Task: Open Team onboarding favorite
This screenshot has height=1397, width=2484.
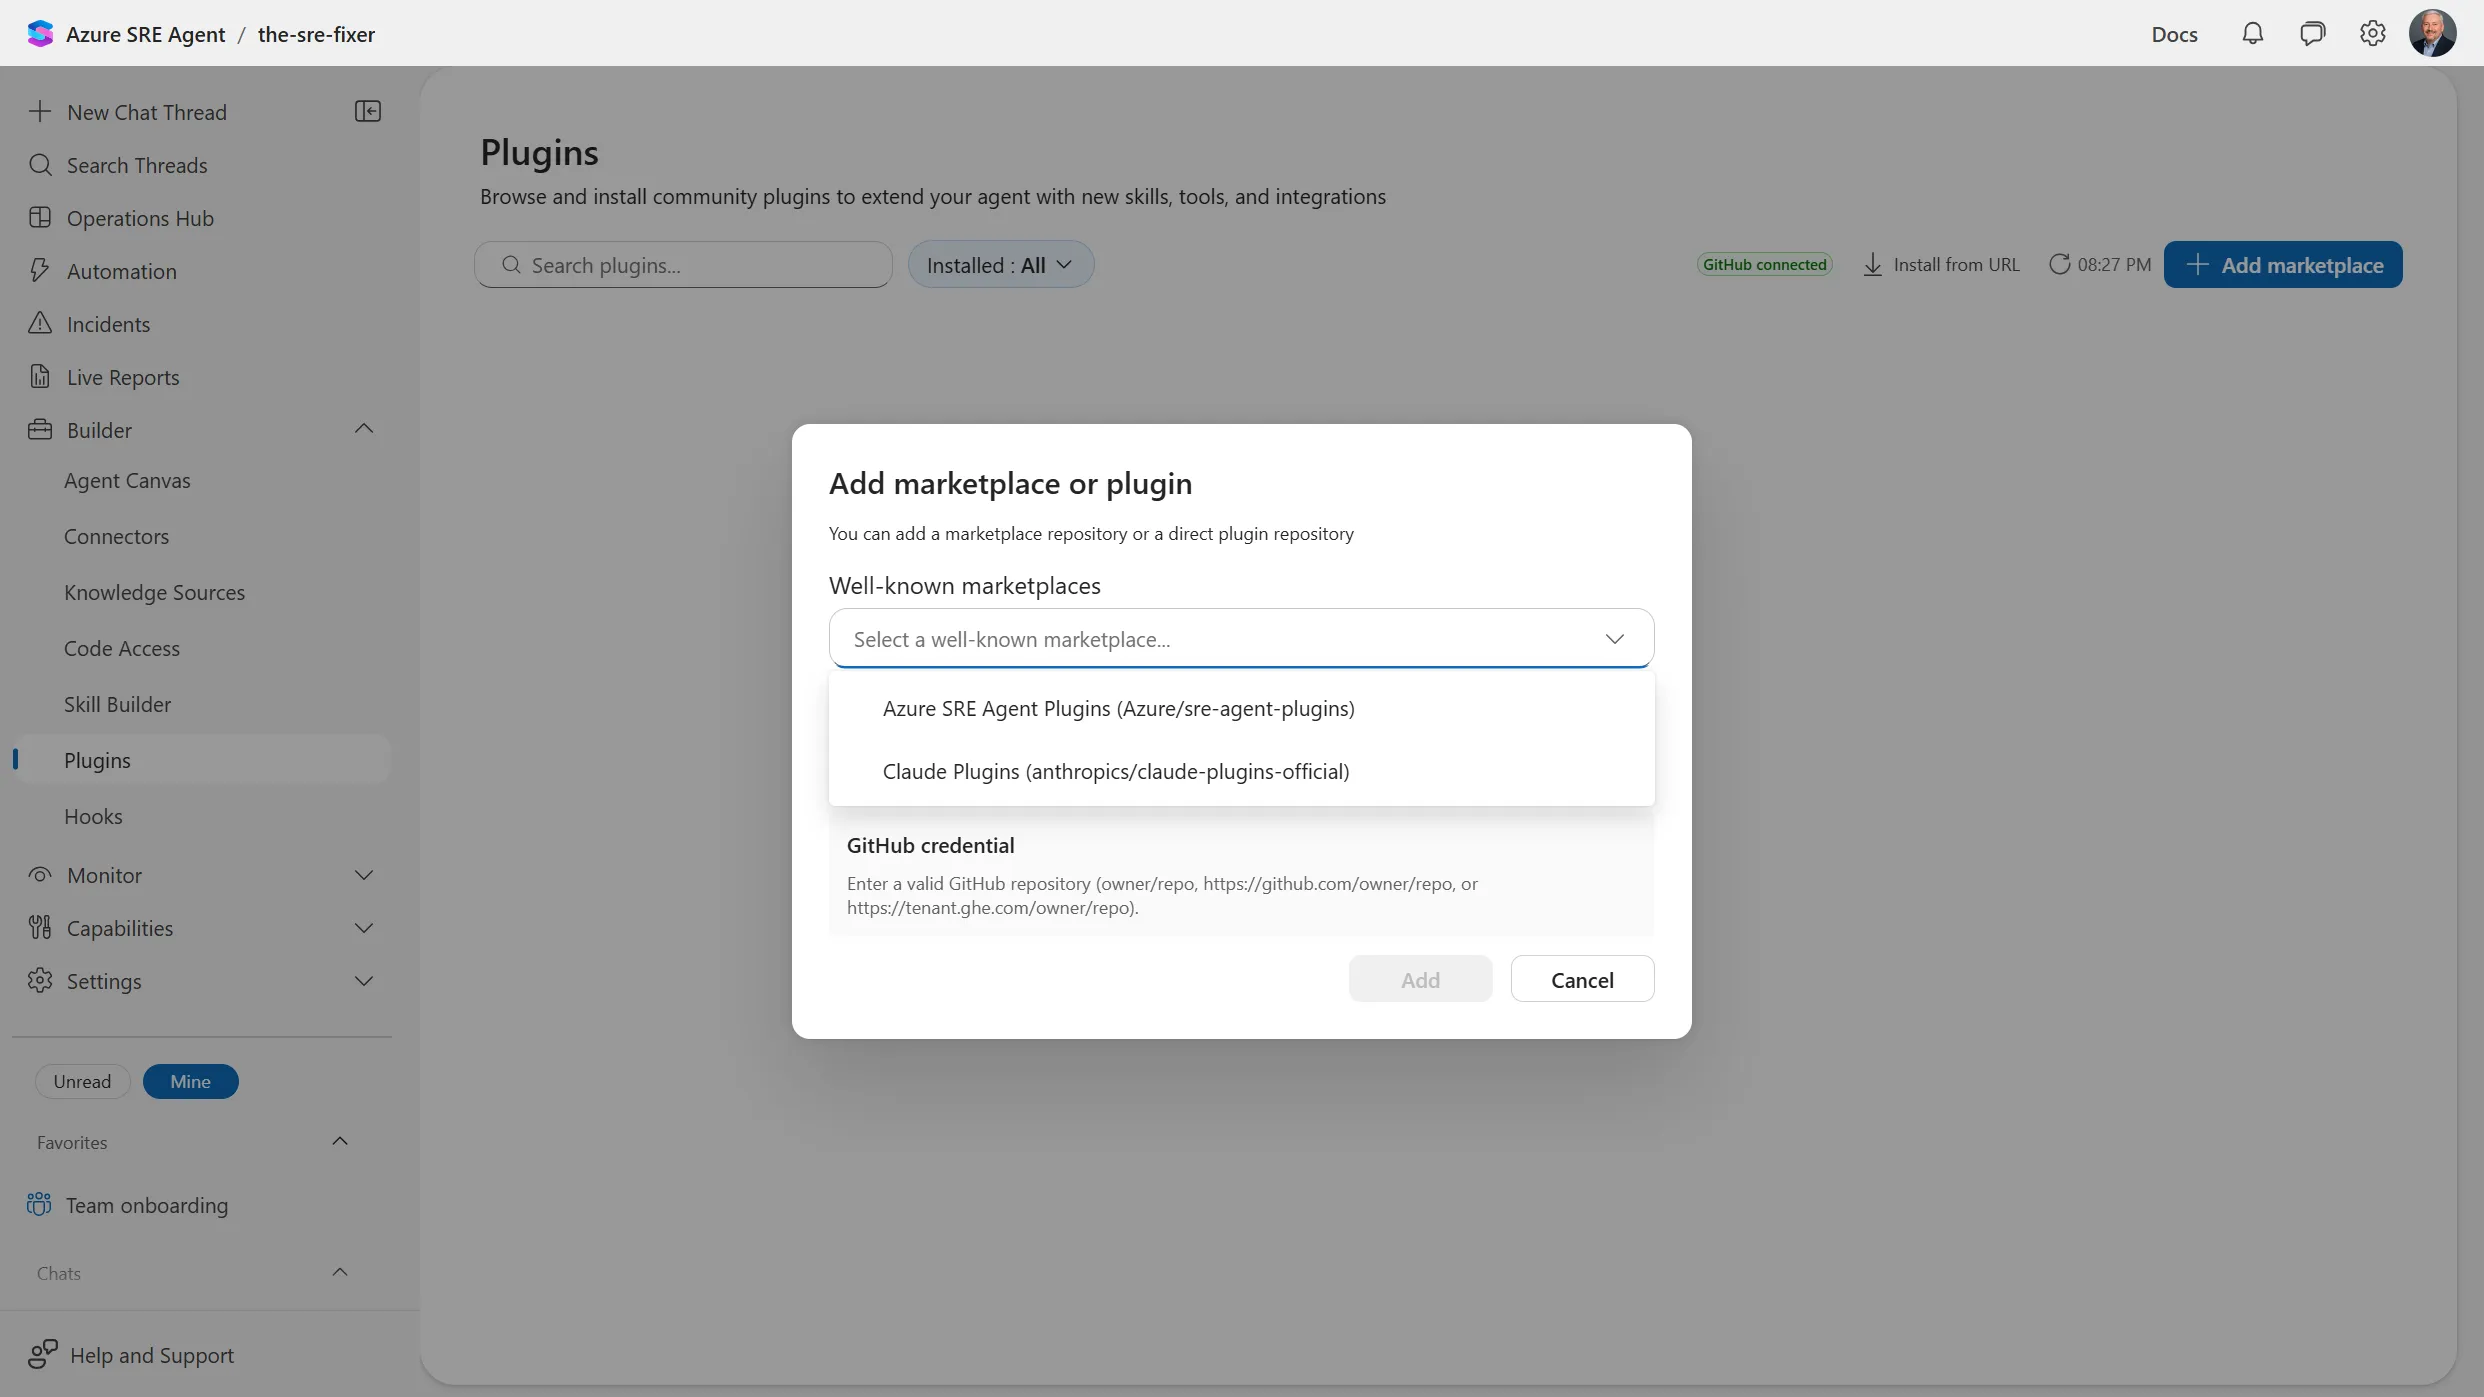Action: coord(147,1204)
